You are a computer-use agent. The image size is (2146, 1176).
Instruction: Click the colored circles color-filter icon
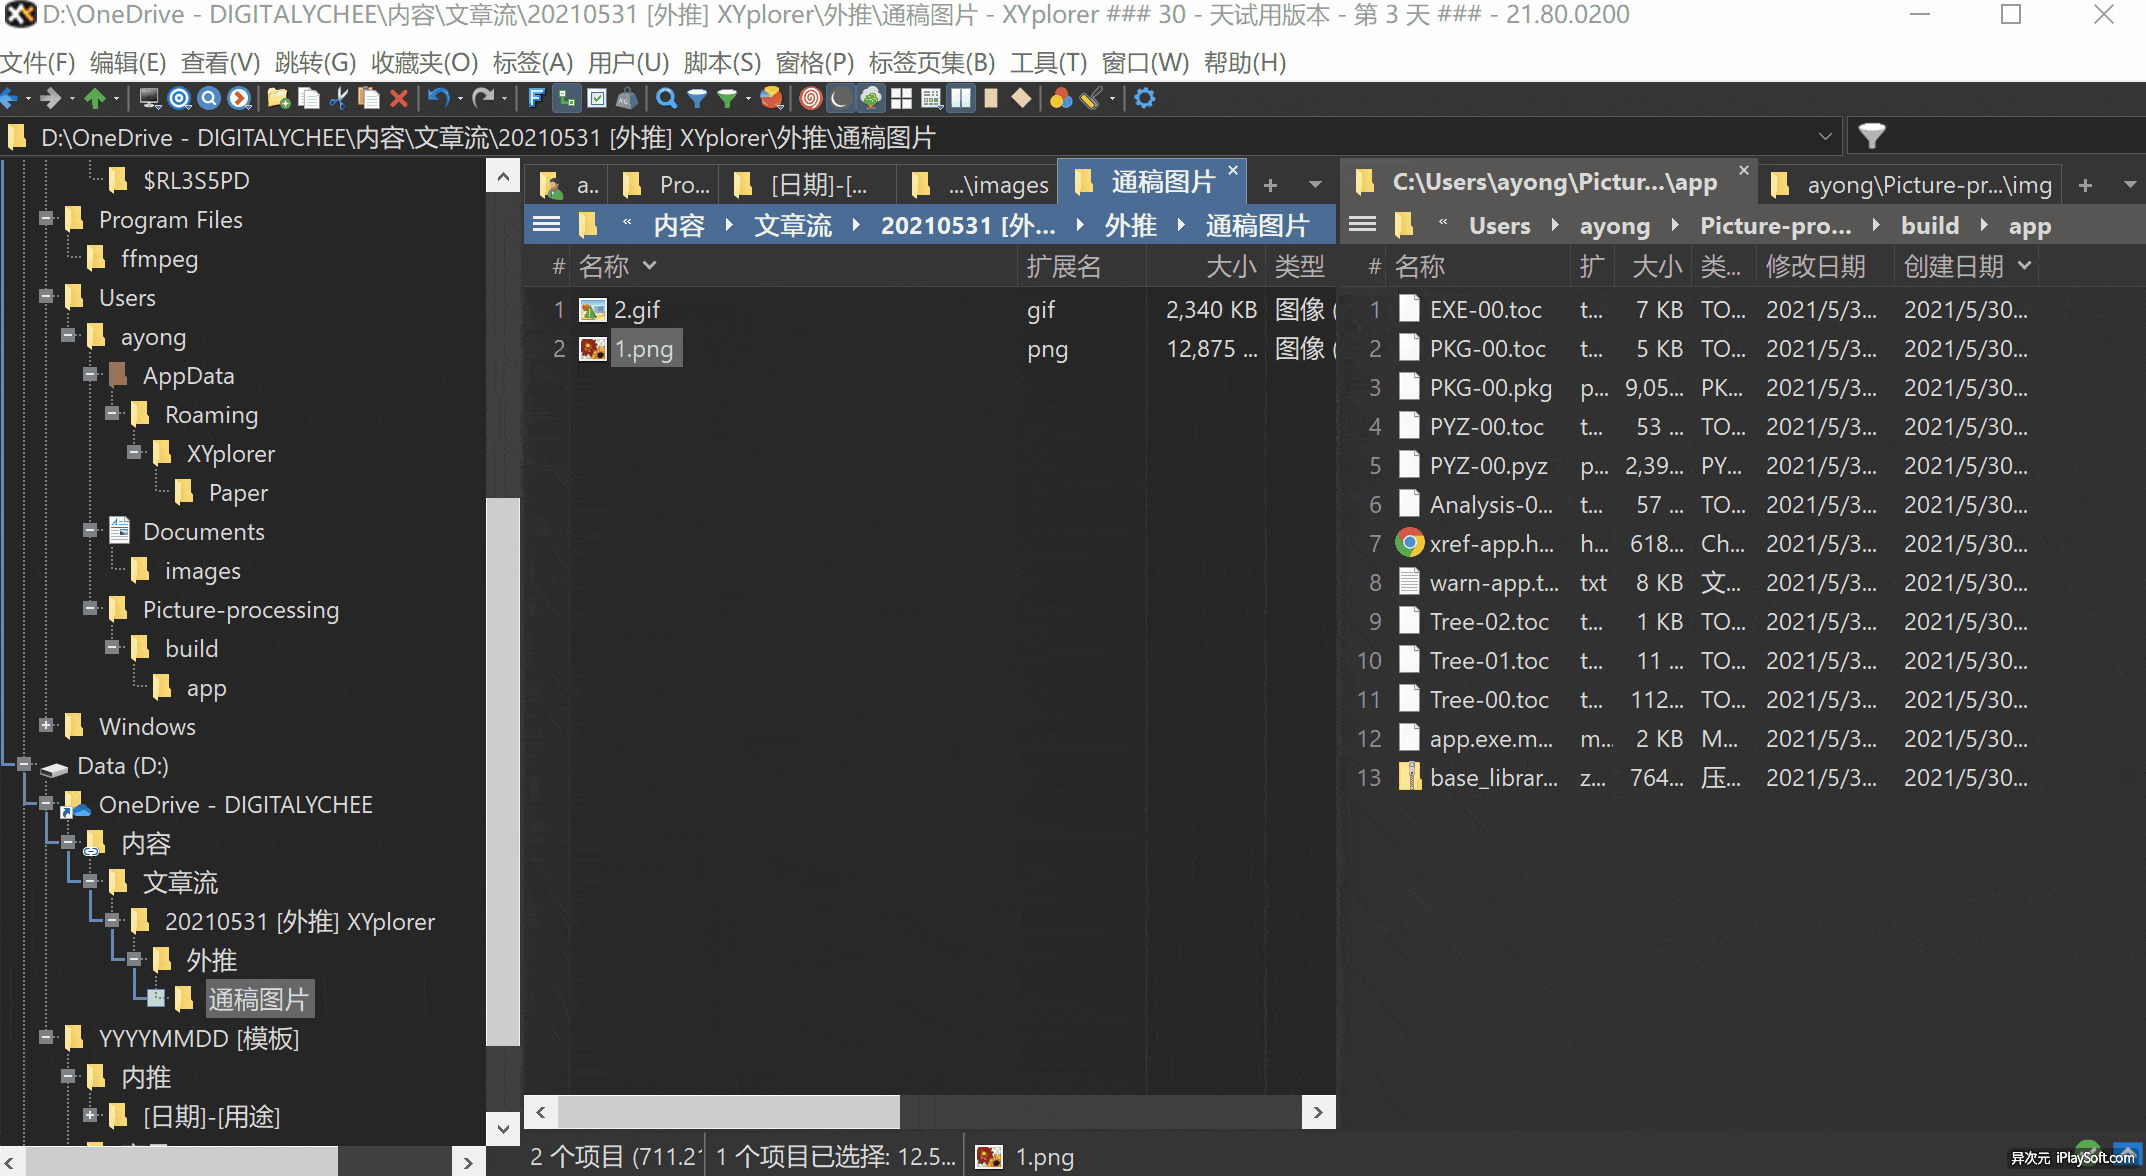(1061, 98)
